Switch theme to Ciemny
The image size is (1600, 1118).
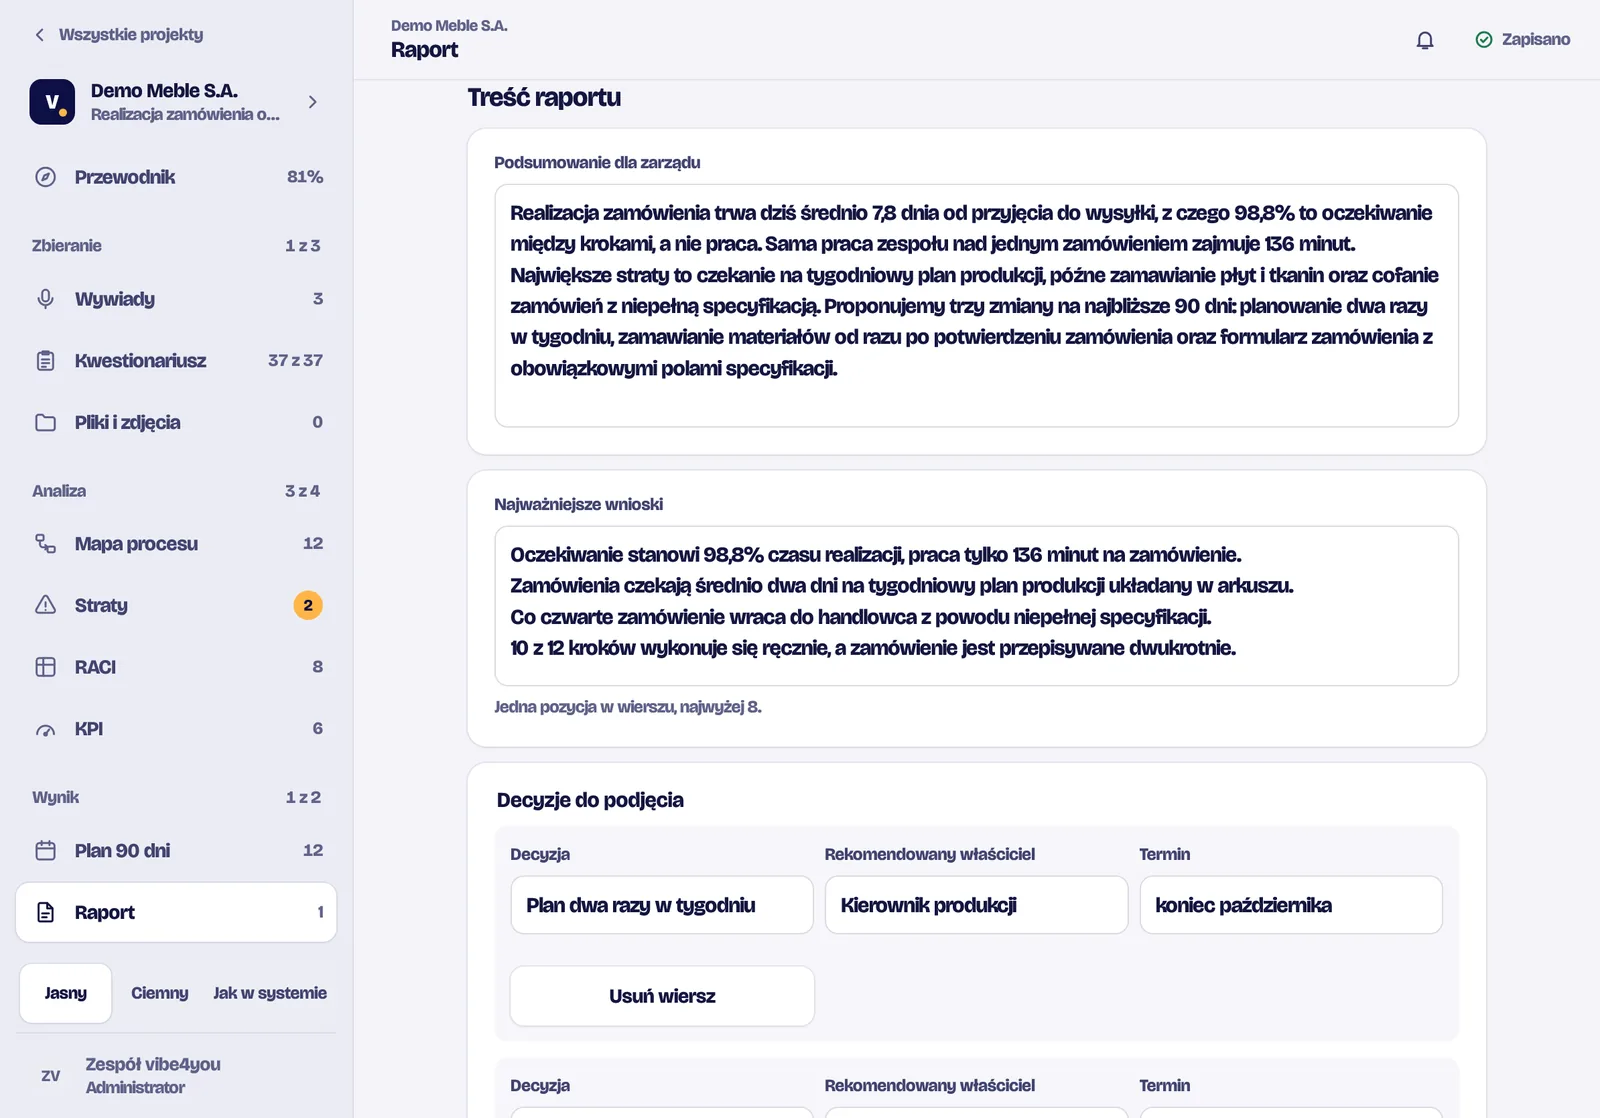pos(160,993)
